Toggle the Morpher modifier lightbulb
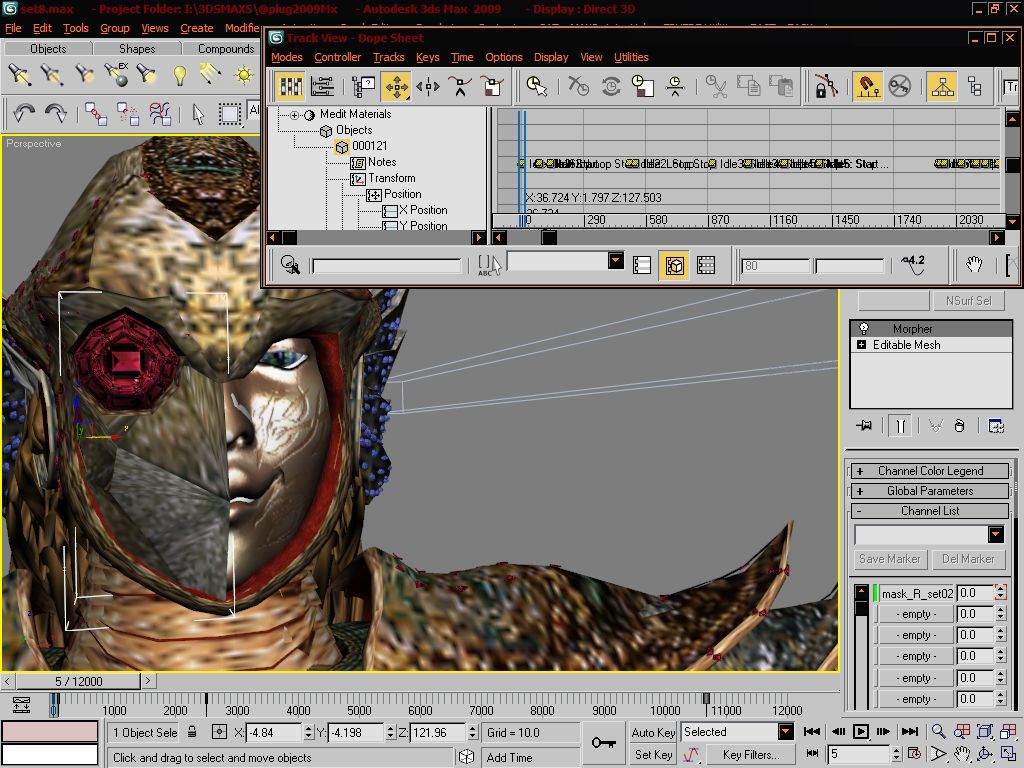Viewport: 1024px width, 768px height. pos(863,328)
